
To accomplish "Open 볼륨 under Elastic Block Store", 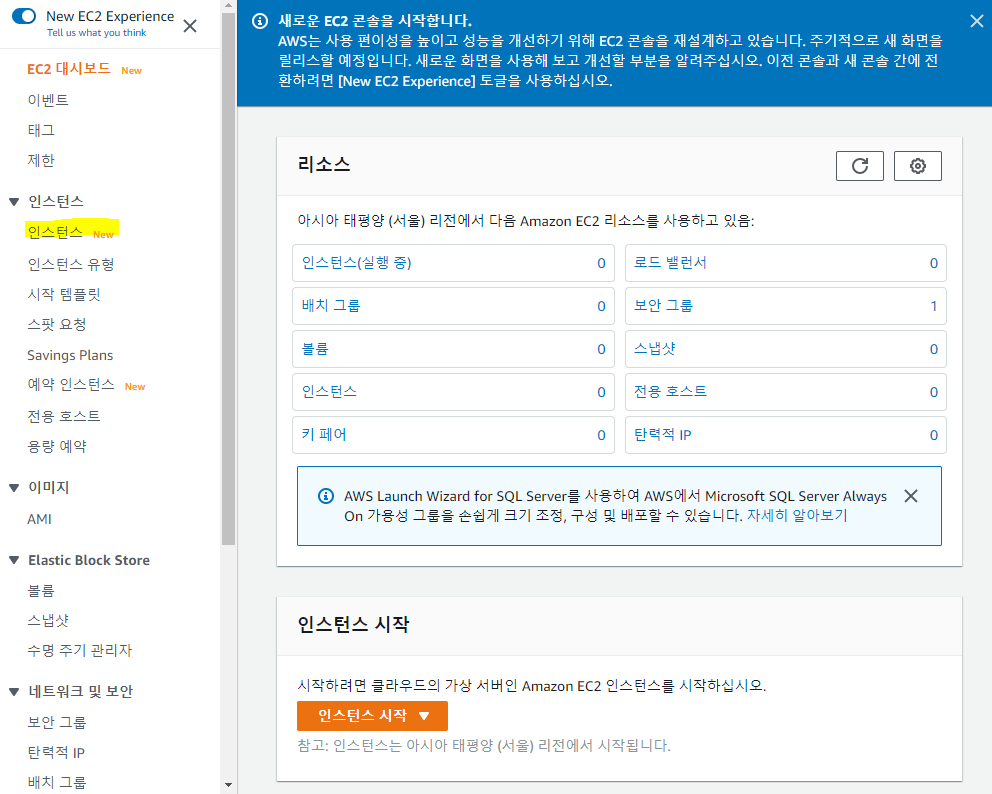I will pos(41,591).
